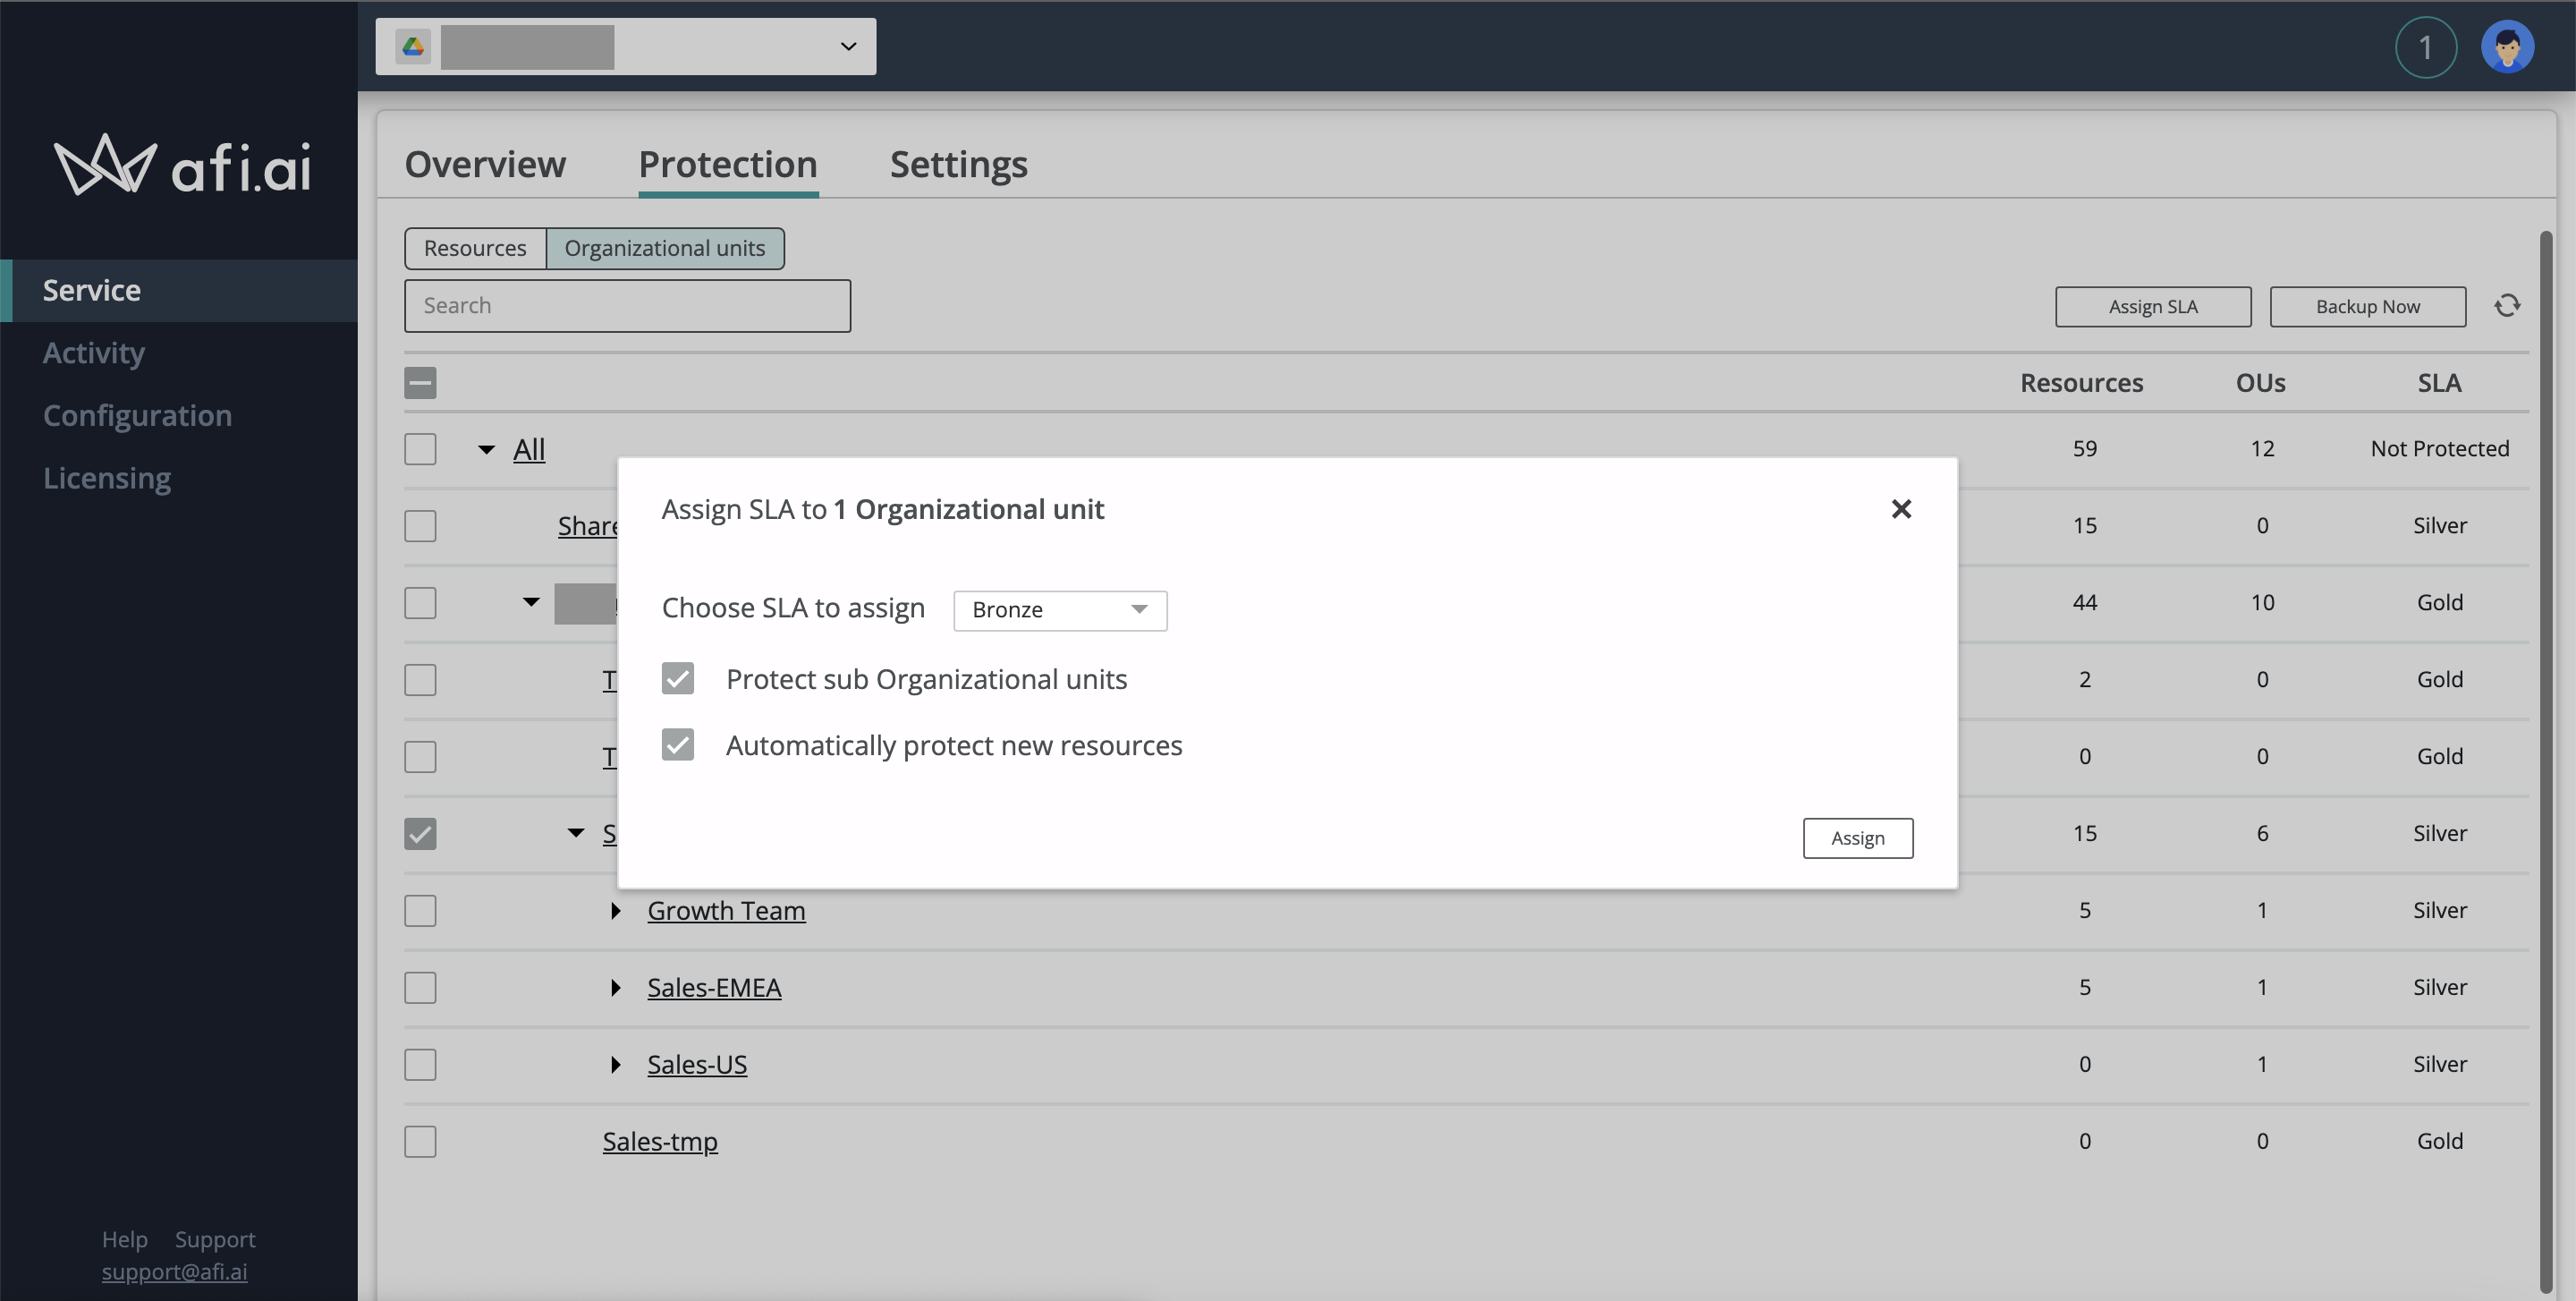Screen dimensions: 2576x1301
Task: Uncheck Automatically protect new resources
Action: click(678, 745)
